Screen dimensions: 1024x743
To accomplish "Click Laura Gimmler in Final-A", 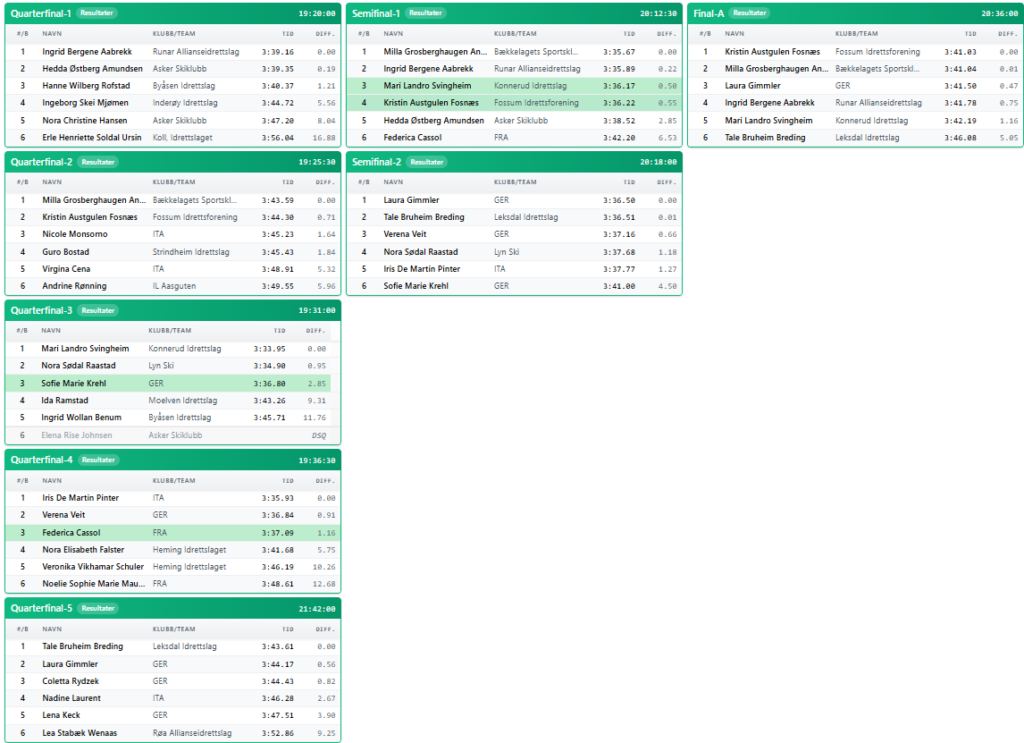I will tap(752, 86).
